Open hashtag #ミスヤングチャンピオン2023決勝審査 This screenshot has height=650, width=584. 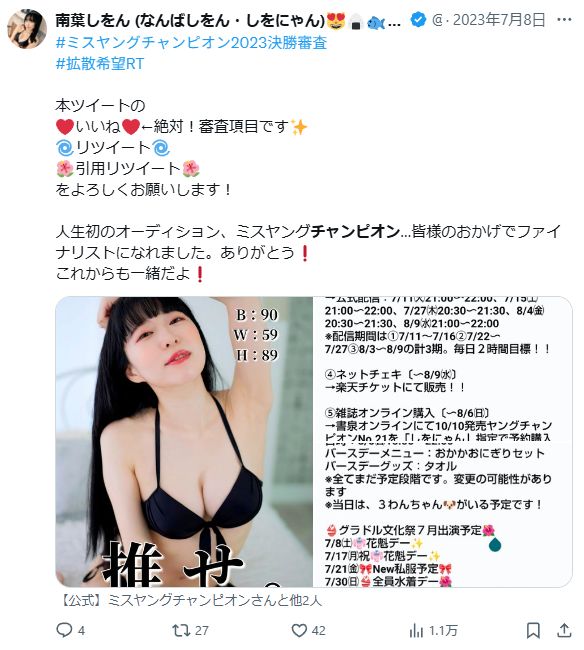click(x=191, y=43)
